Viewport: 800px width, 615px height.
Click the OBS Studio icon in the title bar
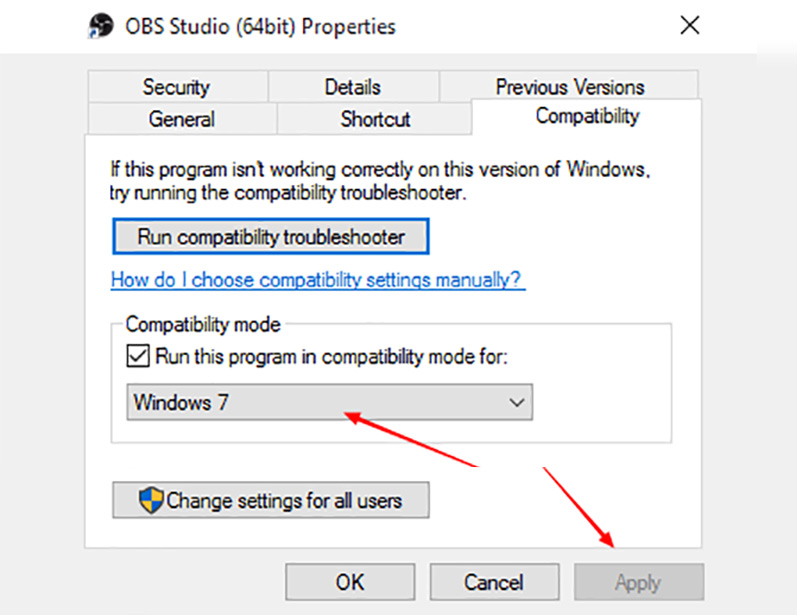point(99,26)
